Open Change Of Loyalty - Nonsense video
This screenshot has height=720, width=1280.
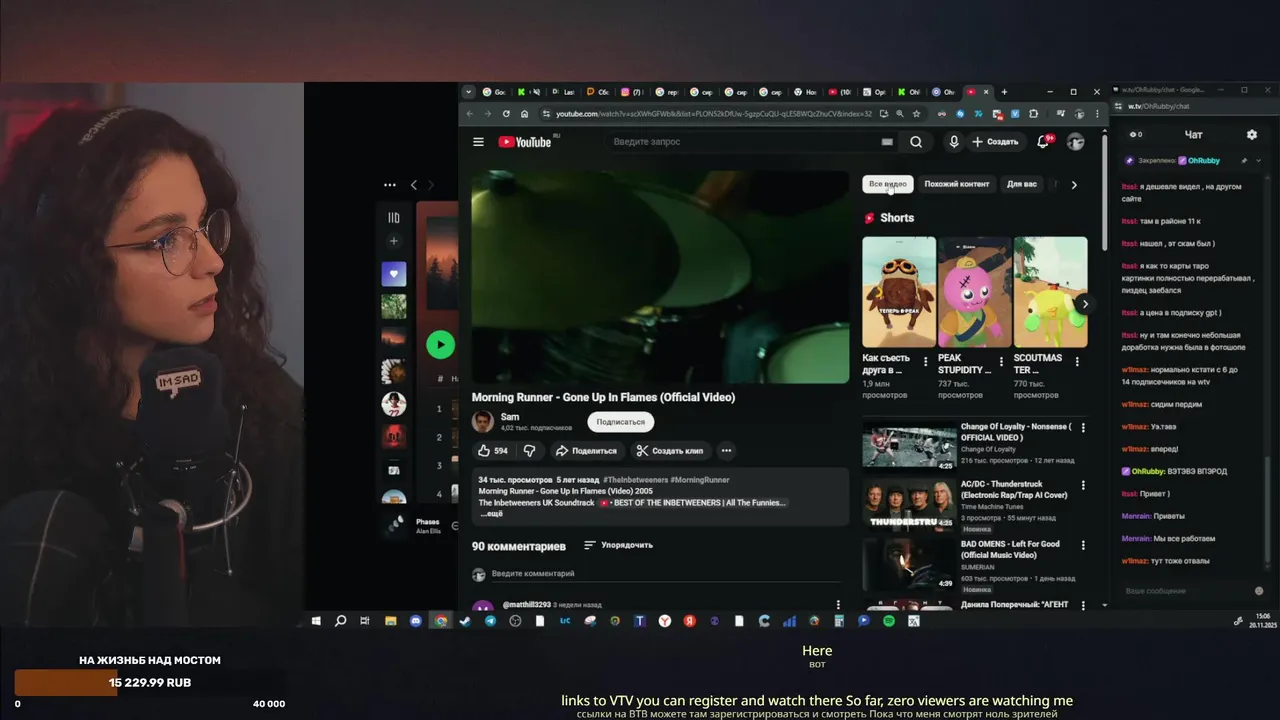point(909,446)
